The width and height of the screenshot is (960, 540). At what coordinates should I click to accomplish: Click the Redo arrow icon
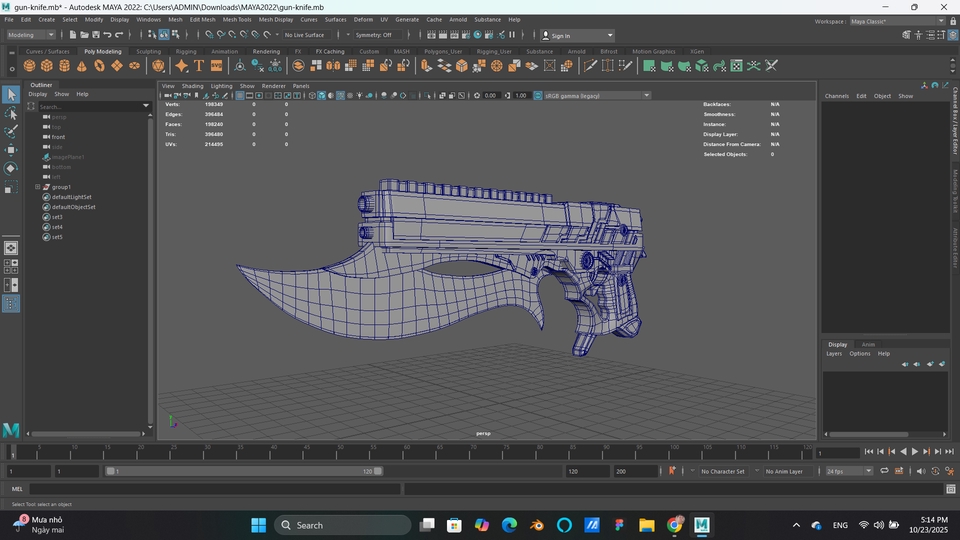click(119, 35)
